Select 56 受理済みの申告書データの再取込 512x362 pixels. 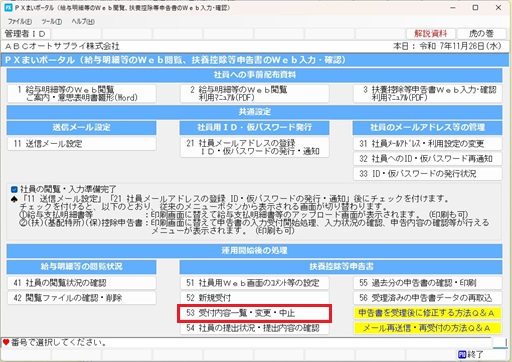[x=428, y=298]
